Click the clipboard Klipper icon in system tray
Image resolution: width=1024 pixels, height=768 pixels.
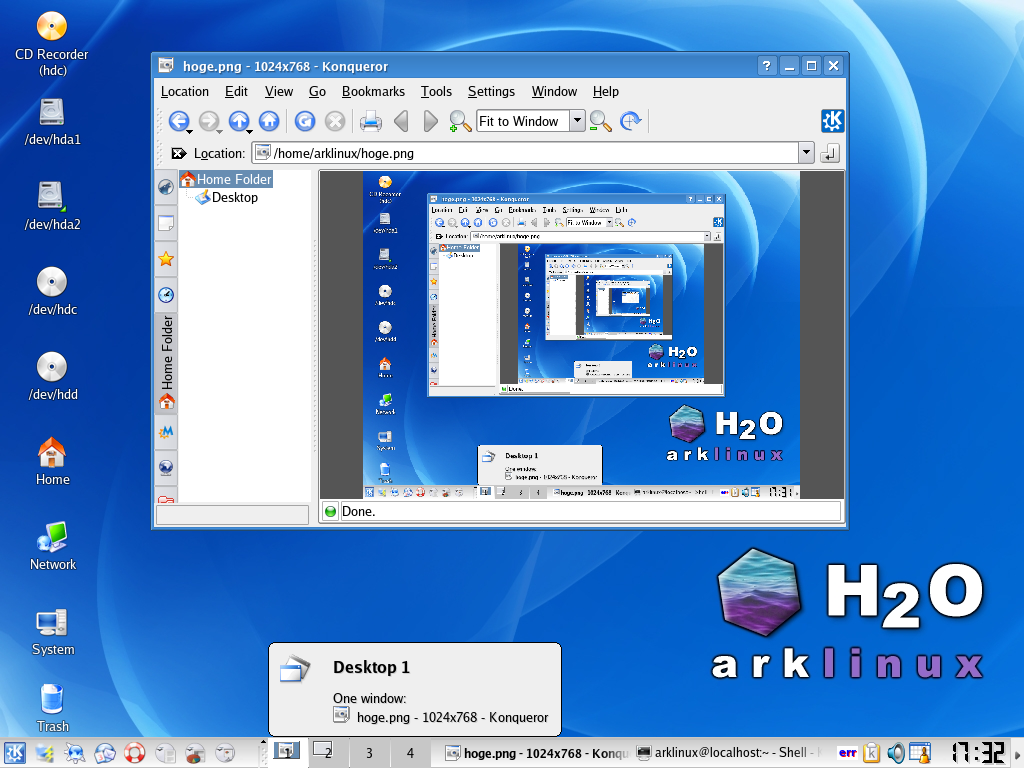(x=871, y=753)
